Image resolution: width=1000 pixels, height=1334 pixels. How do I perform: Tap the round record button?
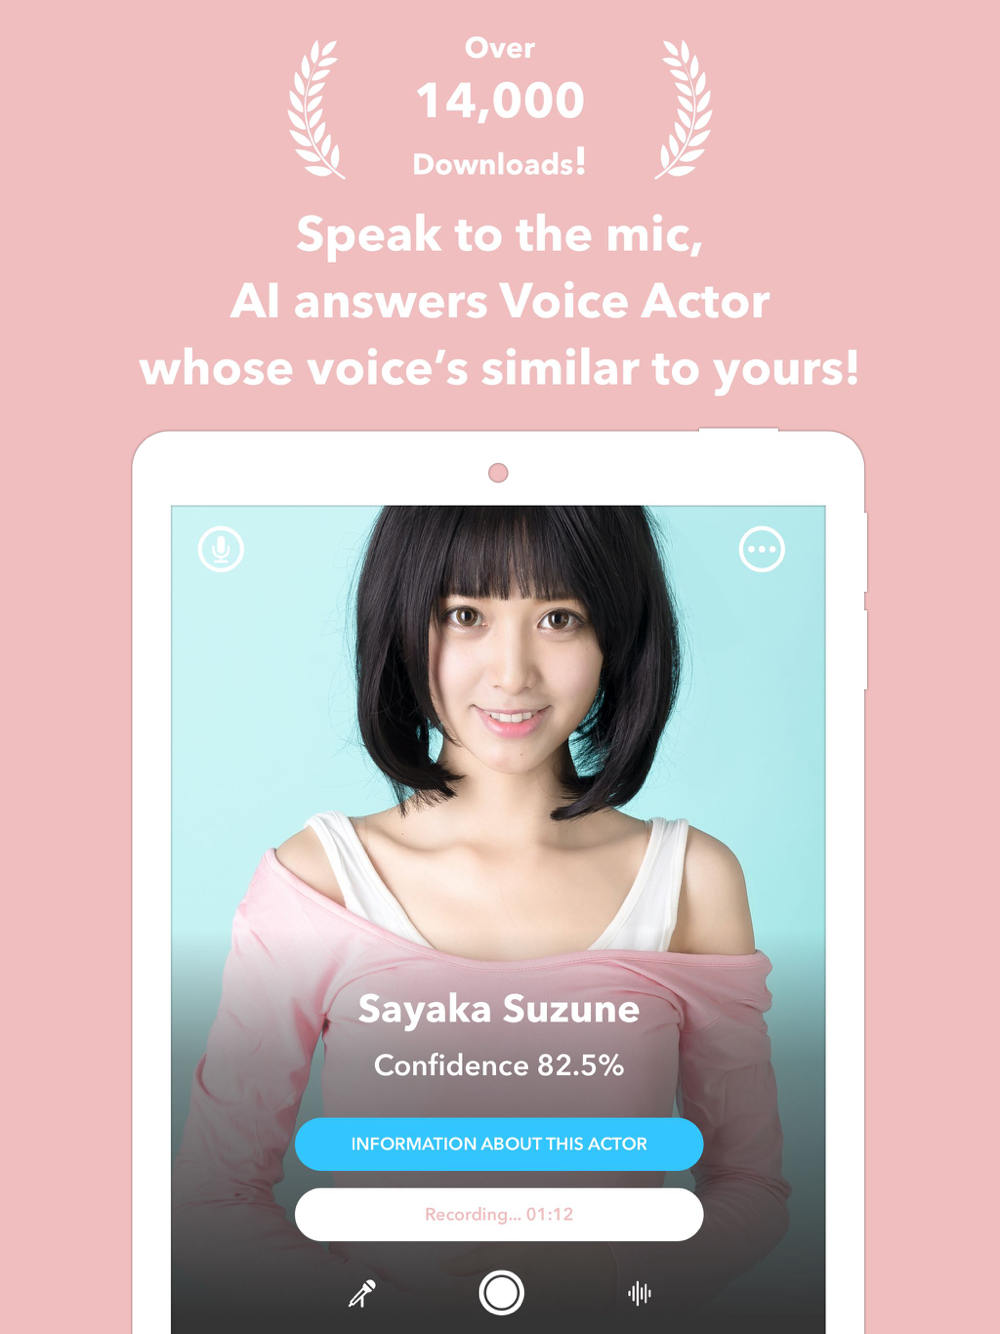coord(501,1293)
